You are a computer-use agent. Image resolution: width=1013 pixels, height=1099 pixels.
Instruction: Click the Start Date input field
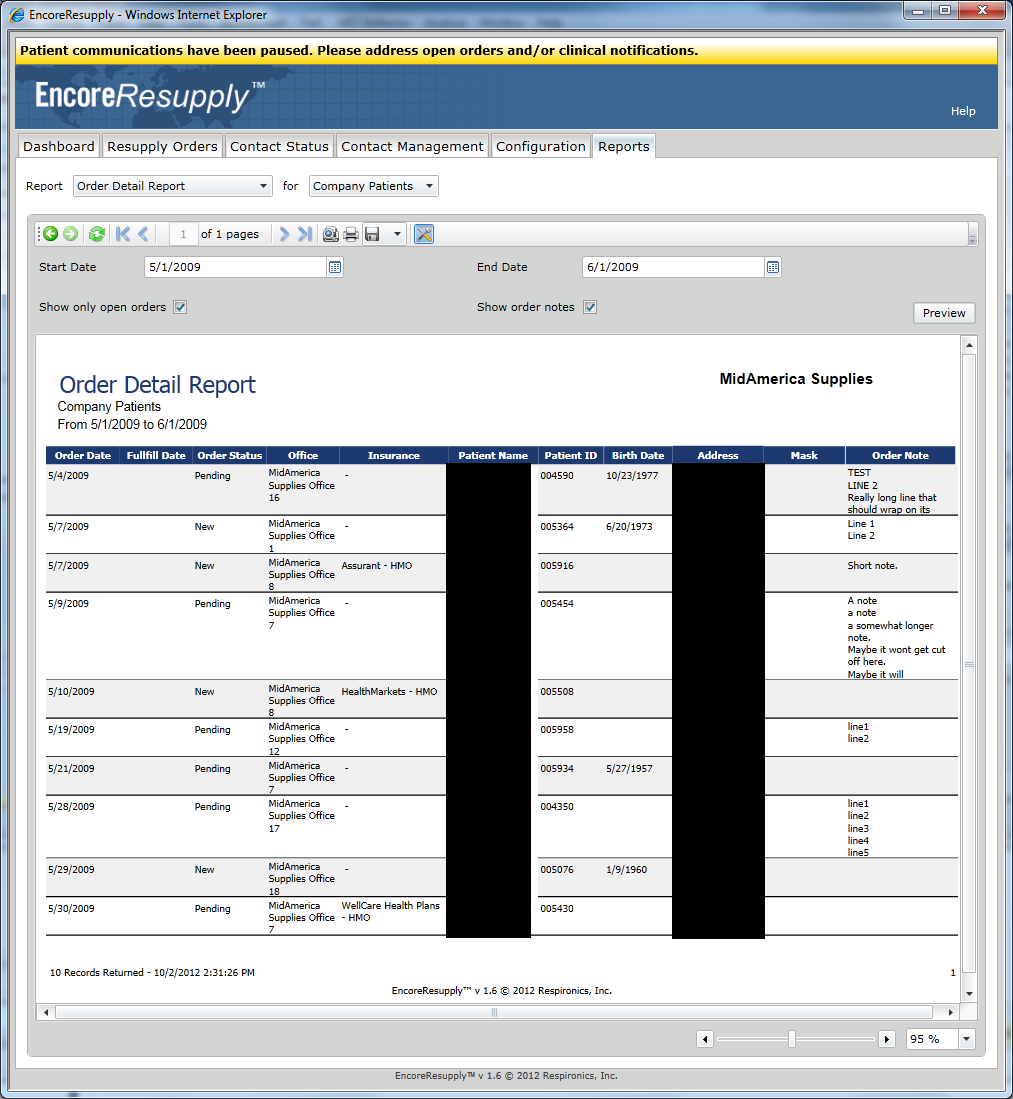[236, 267]
